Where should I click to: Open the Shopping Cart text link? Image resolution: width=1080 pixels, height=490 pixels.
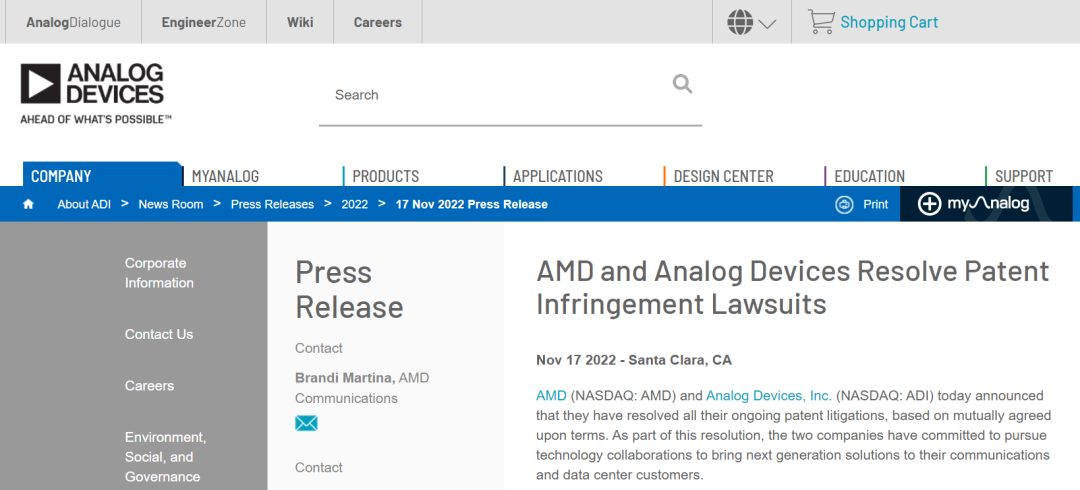[x=889, y=22]
